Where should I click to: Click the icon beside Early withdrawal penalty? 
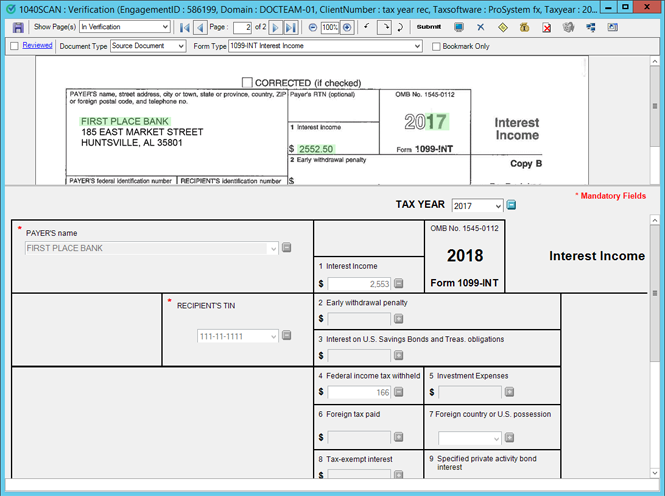399,319
